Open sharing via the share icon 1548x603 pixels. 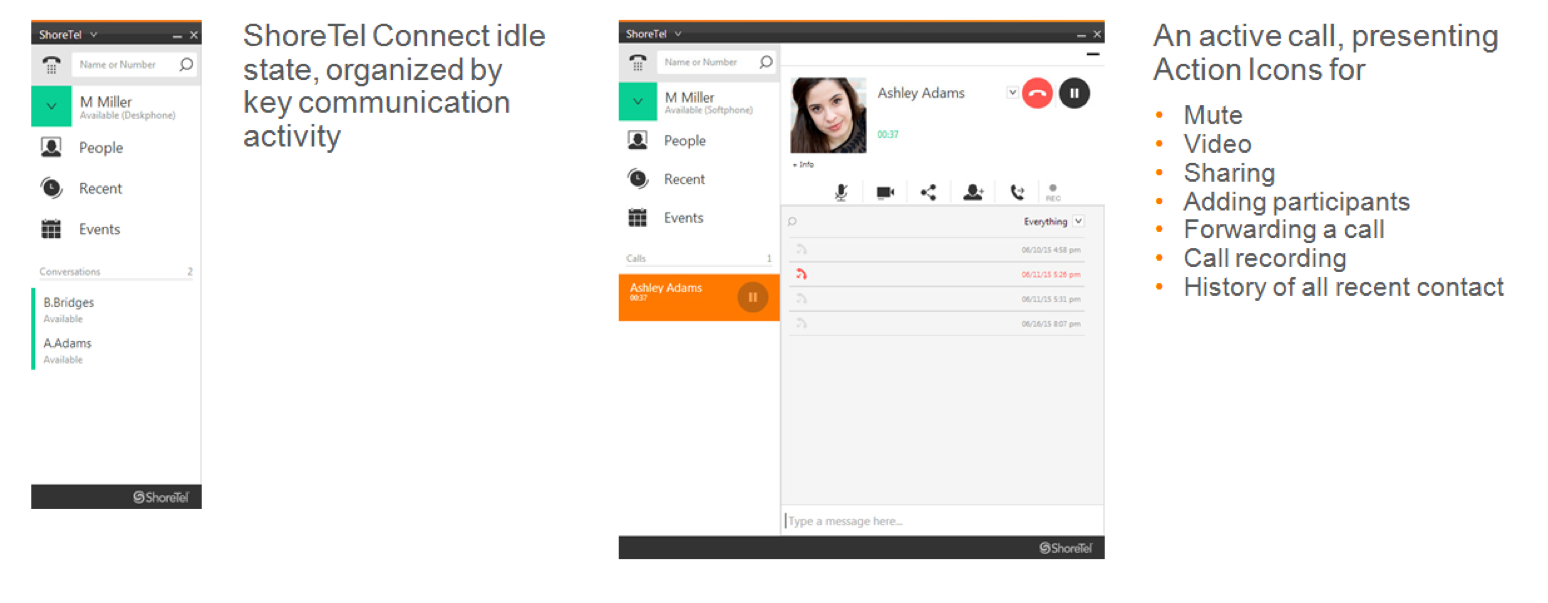928,193
